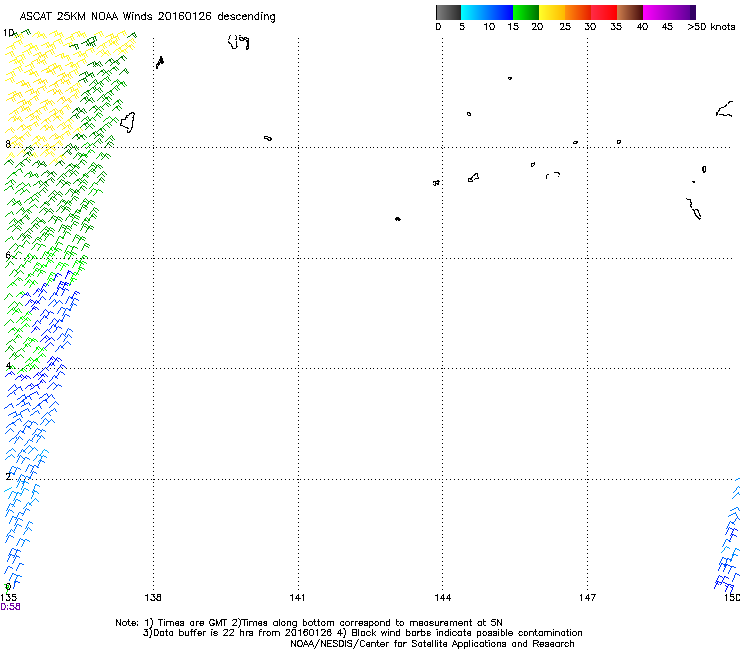The height and width of the screenshot is (650, 740).
Task: Click the '10' legend scale label
Action: pyautogui.click(x=489, y=27)
